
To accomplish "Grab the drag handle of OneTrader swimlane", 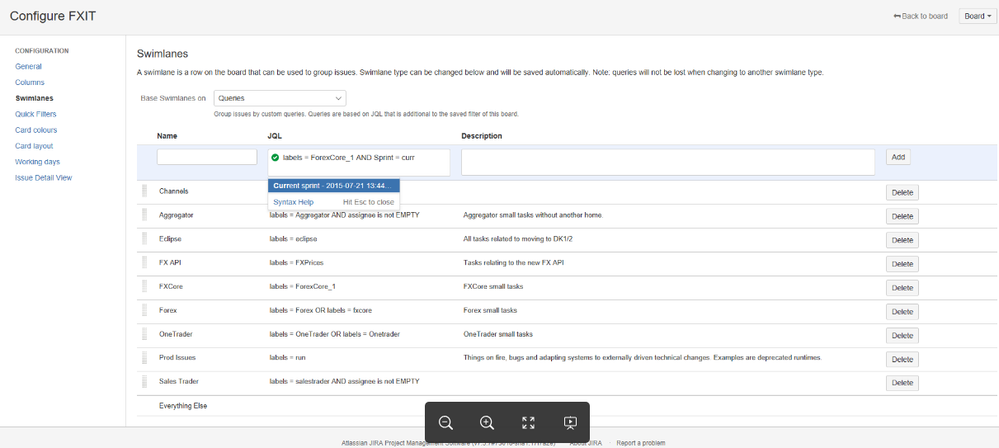I will pos(144,334).
